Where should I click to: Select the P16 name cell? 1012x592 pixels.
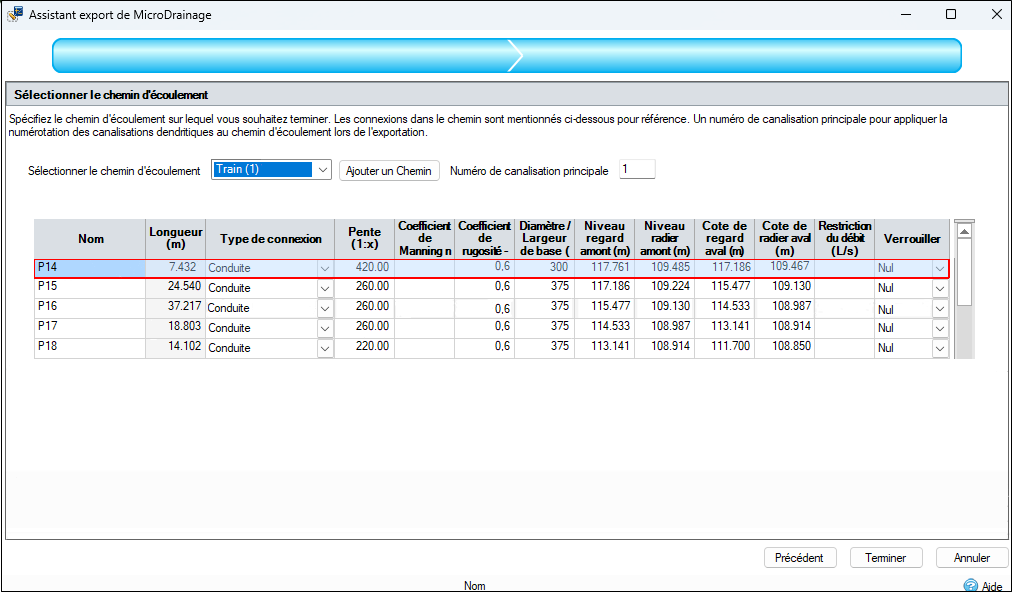coord(90,308)
